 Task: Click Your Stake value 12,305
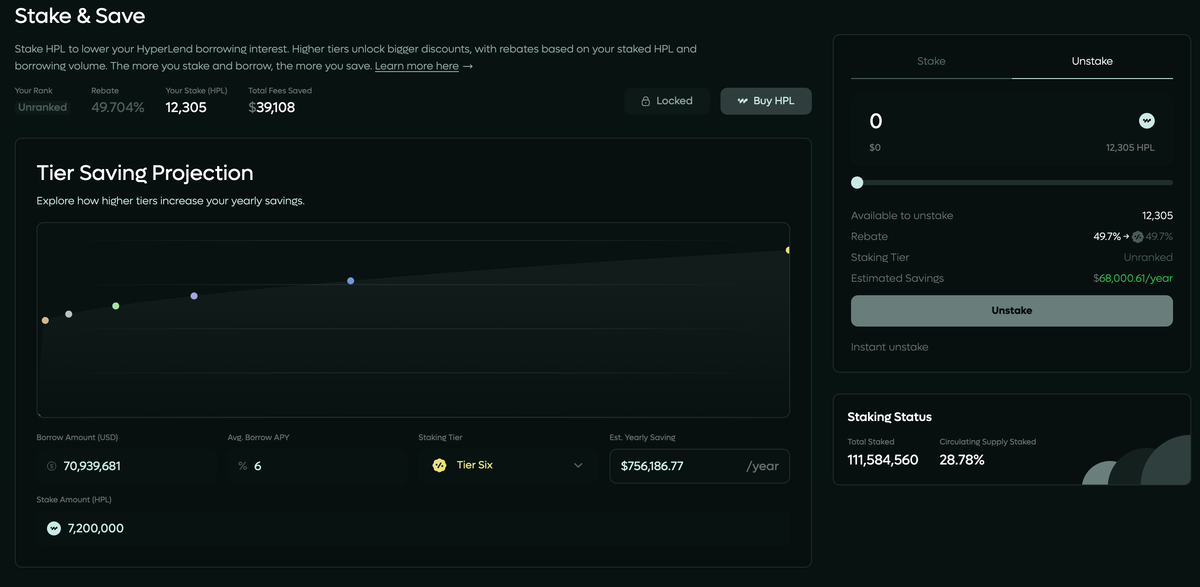click(186, 107)
